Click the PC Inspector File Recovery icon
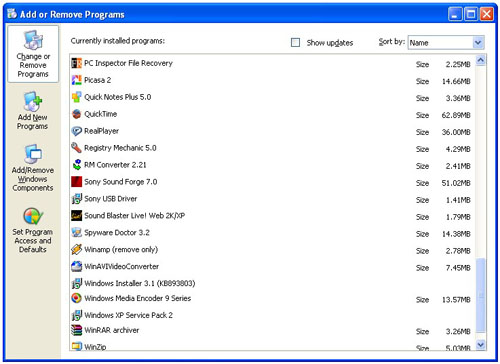Viewport: 500px width, 364px height. (x=76, y=63)
